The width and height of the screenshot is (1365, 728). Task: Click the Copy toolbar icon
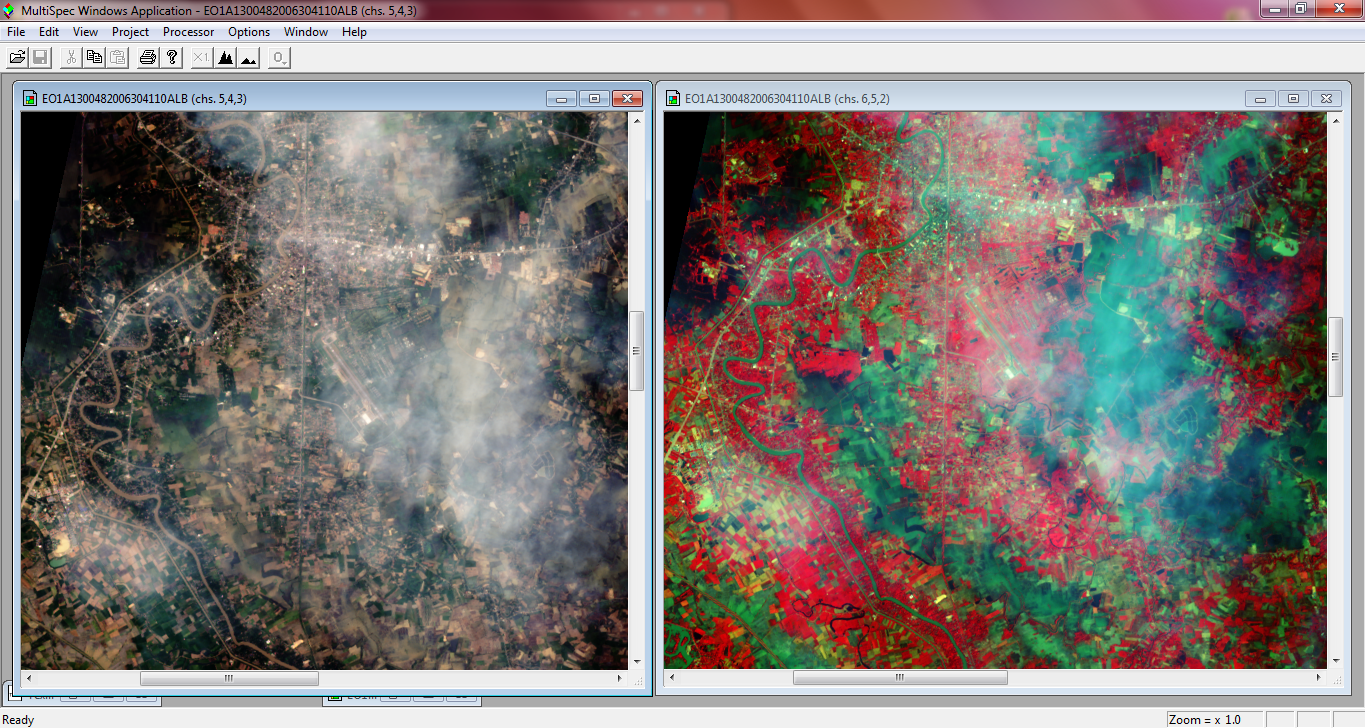[93, 57]
